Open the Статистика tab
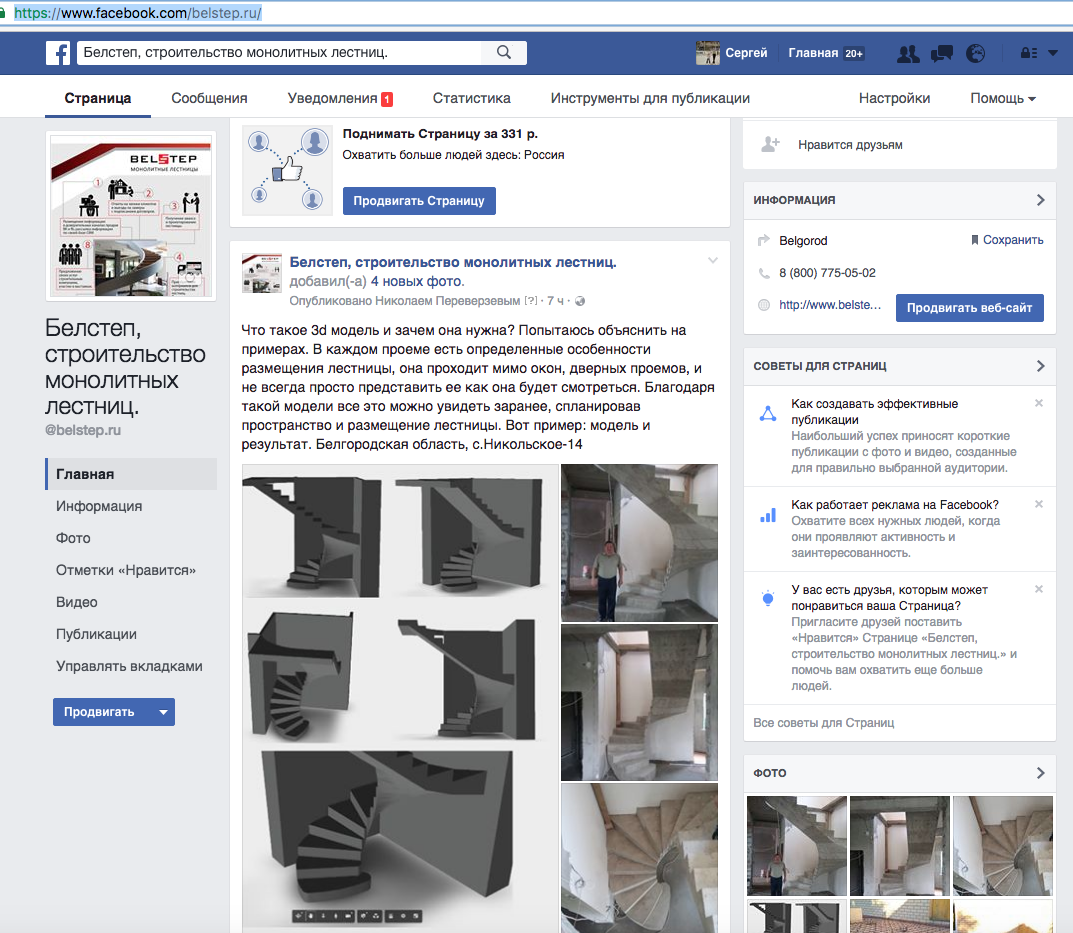1073x933 pixels. tap(471, 98)
